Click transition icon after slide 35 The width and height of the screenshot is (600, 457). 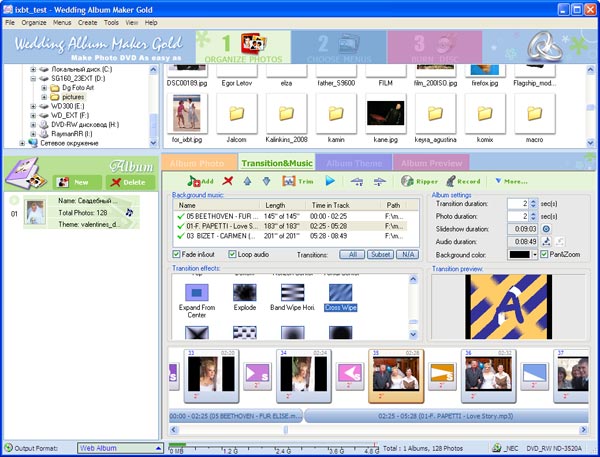pos(442,376)
